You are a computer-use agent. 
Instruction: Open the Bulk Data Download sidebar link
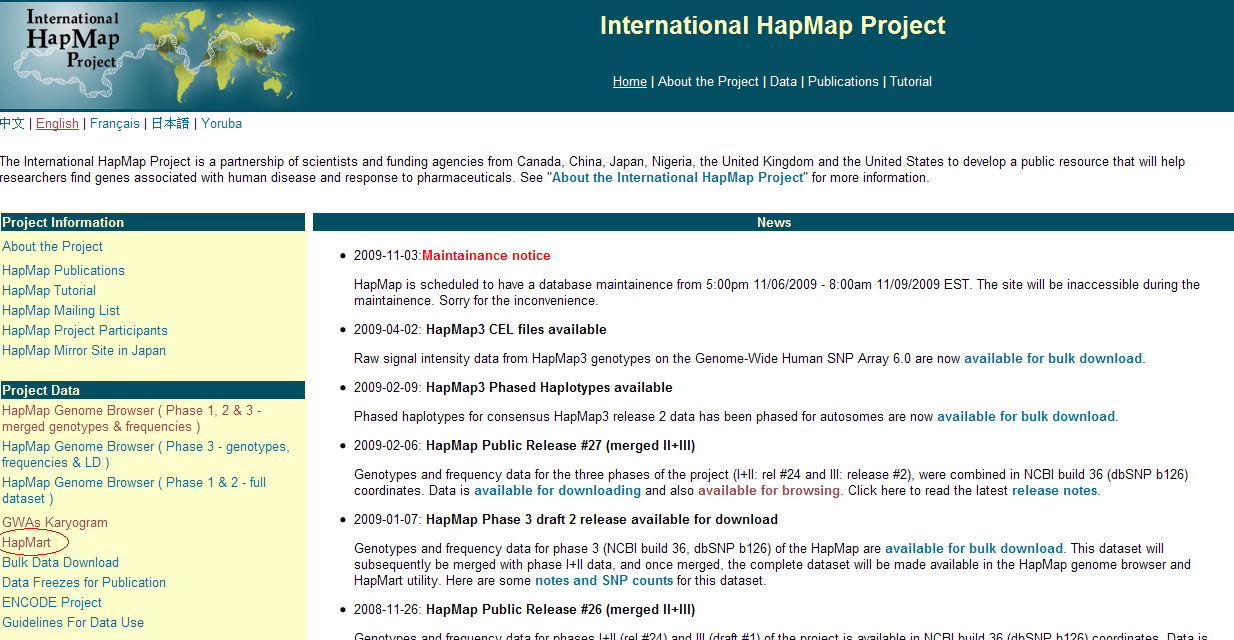tap(61, 563)
